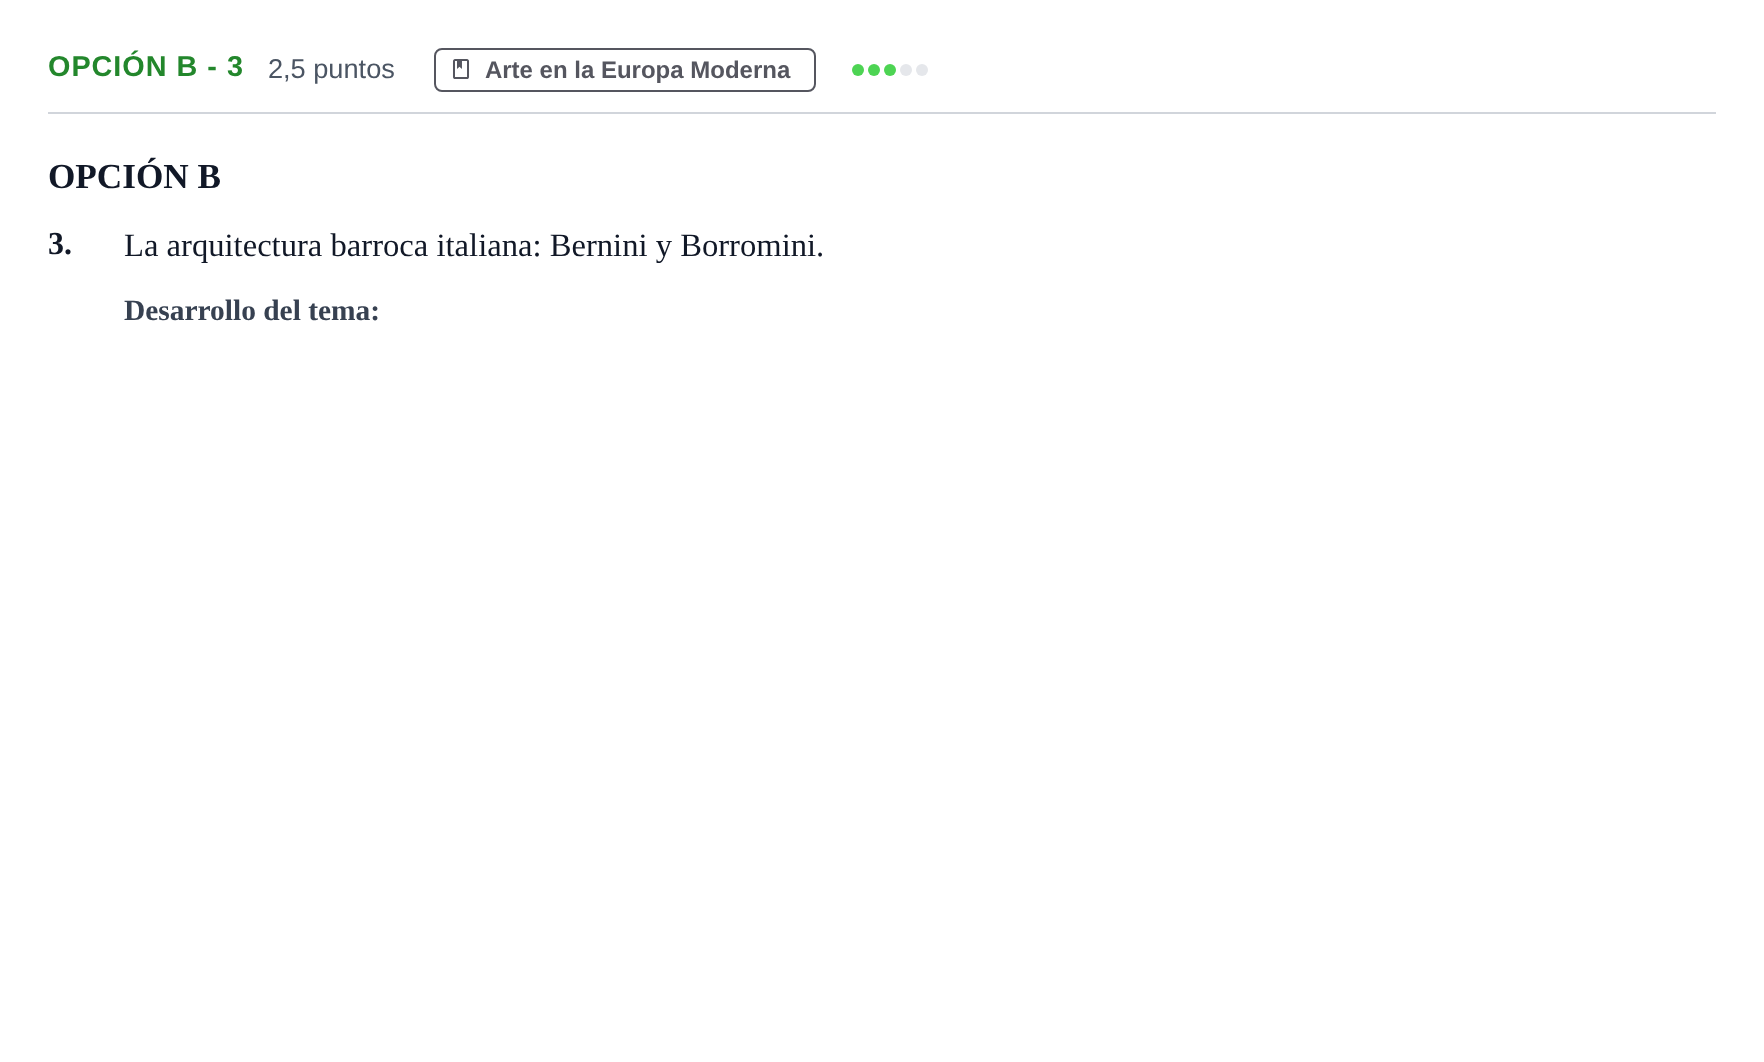
Task: Open the Arte en la Europa Moderna tag
Action: click(x=625, y=70)
